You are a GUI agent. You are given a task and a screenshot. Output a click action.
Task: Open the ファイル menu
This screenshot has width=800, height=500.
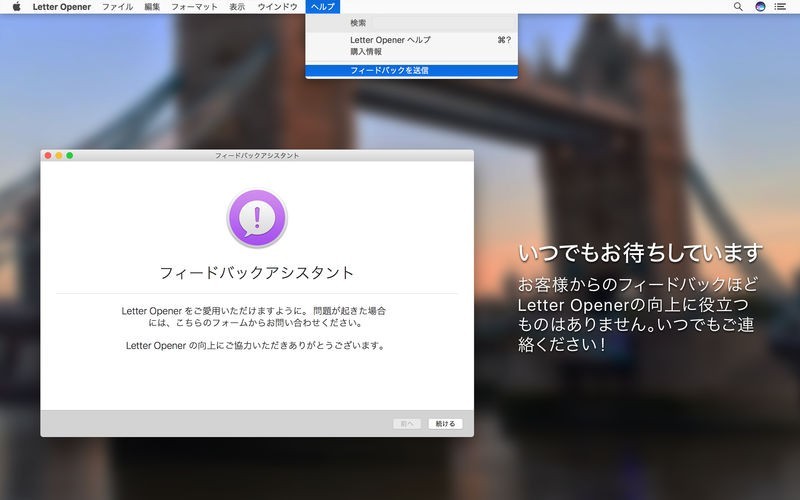coord(117,7)
